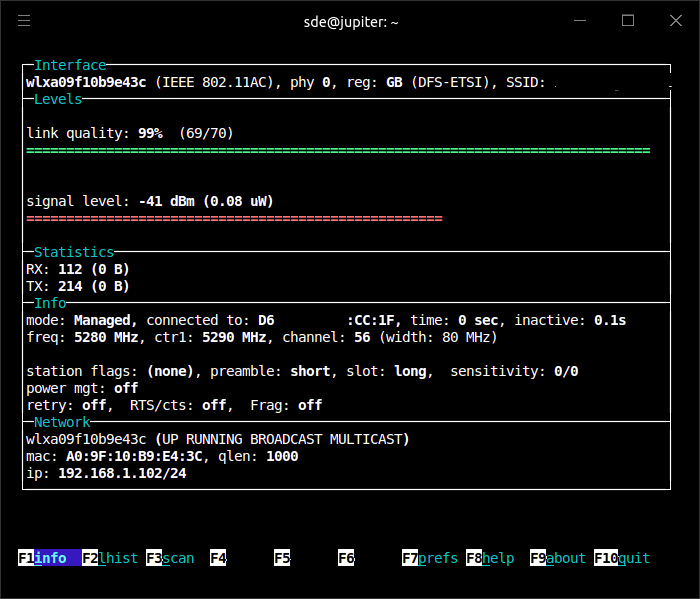
Task: Close the terminal window
Action: click(x=676, y=21)
